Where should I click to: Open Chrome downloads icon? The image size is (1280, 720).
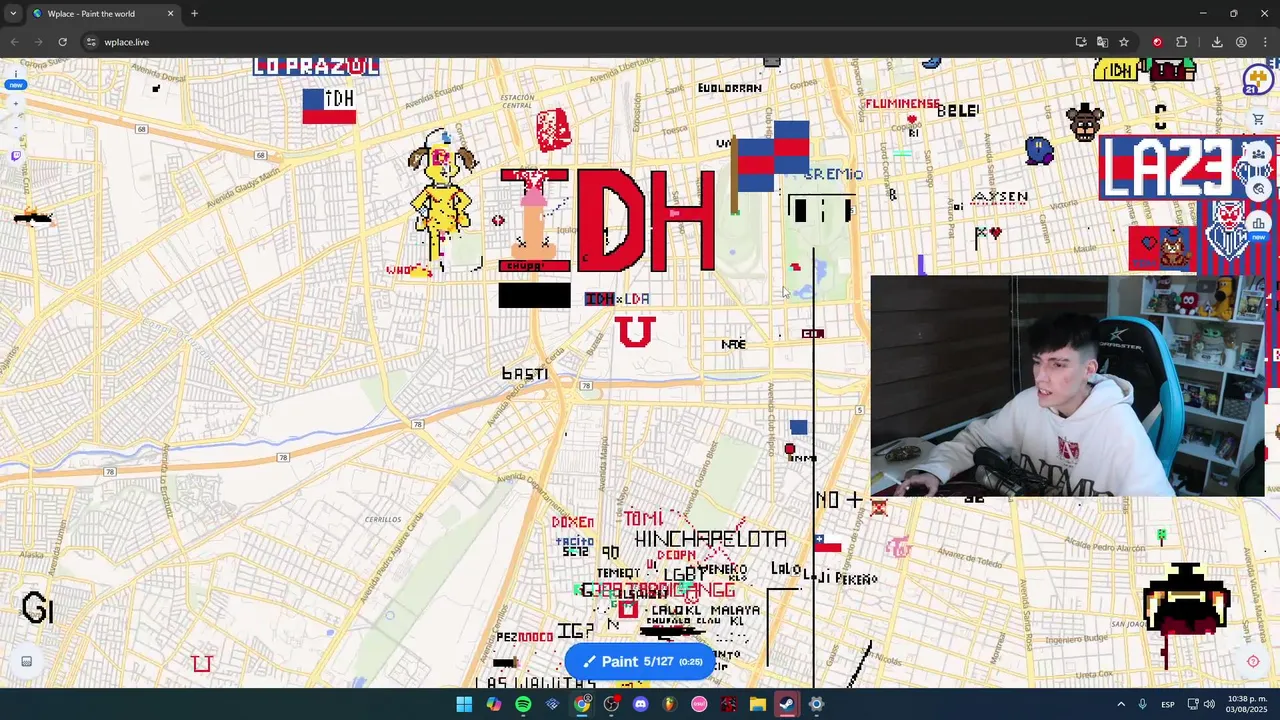(1217, 42)
